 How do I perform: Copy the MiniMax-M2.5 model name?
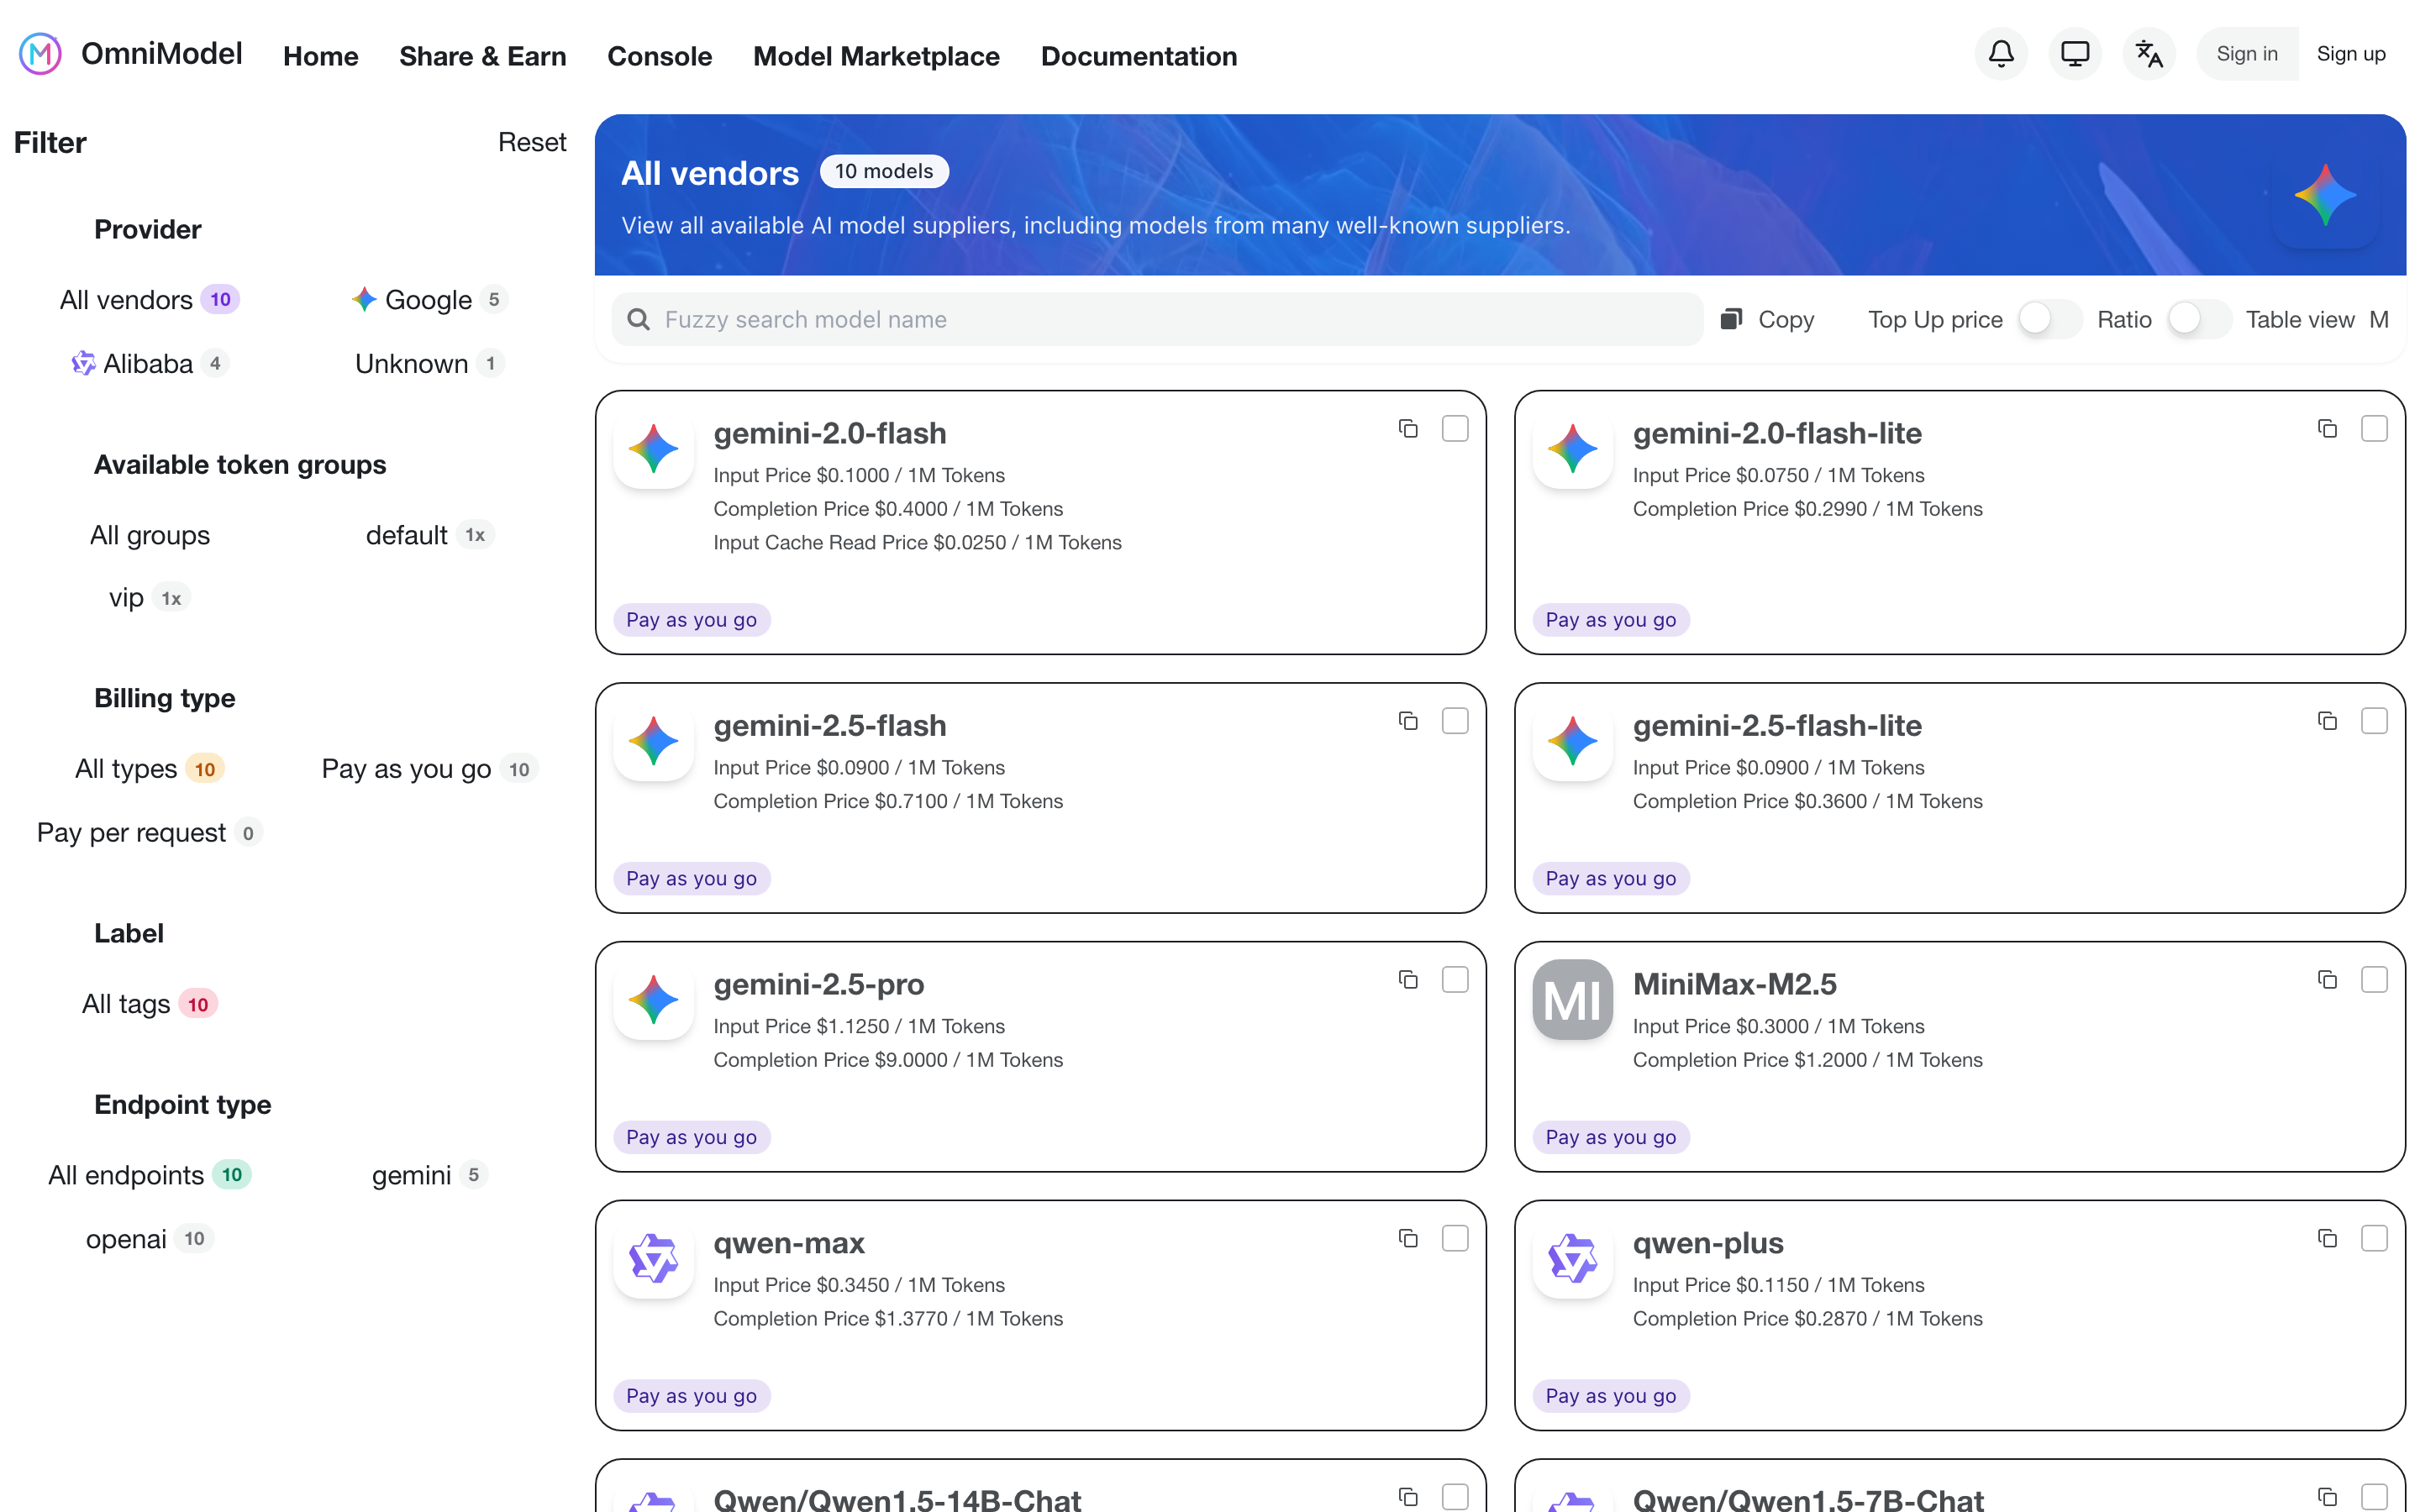pos(2327,980)
